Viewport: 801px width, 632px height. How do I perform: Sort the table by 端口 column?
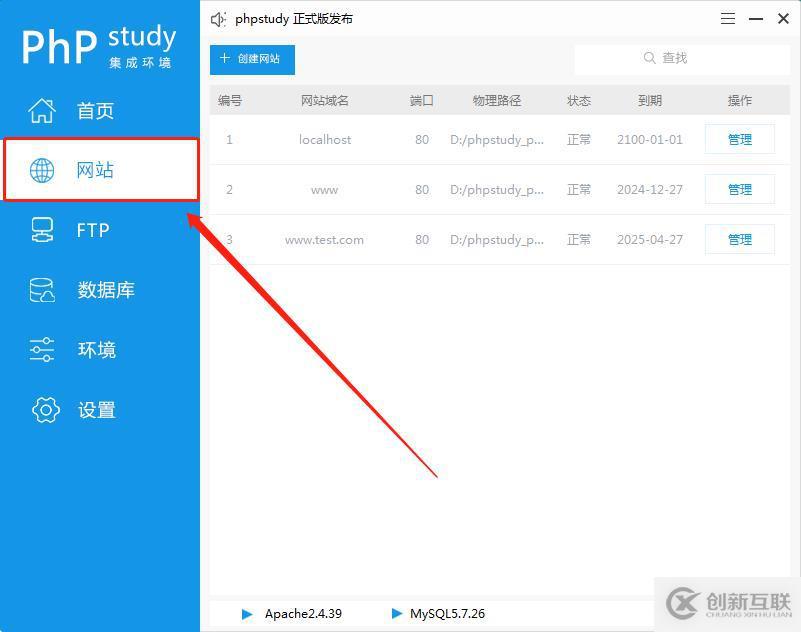pyautogui.click(x=420, y=100)
